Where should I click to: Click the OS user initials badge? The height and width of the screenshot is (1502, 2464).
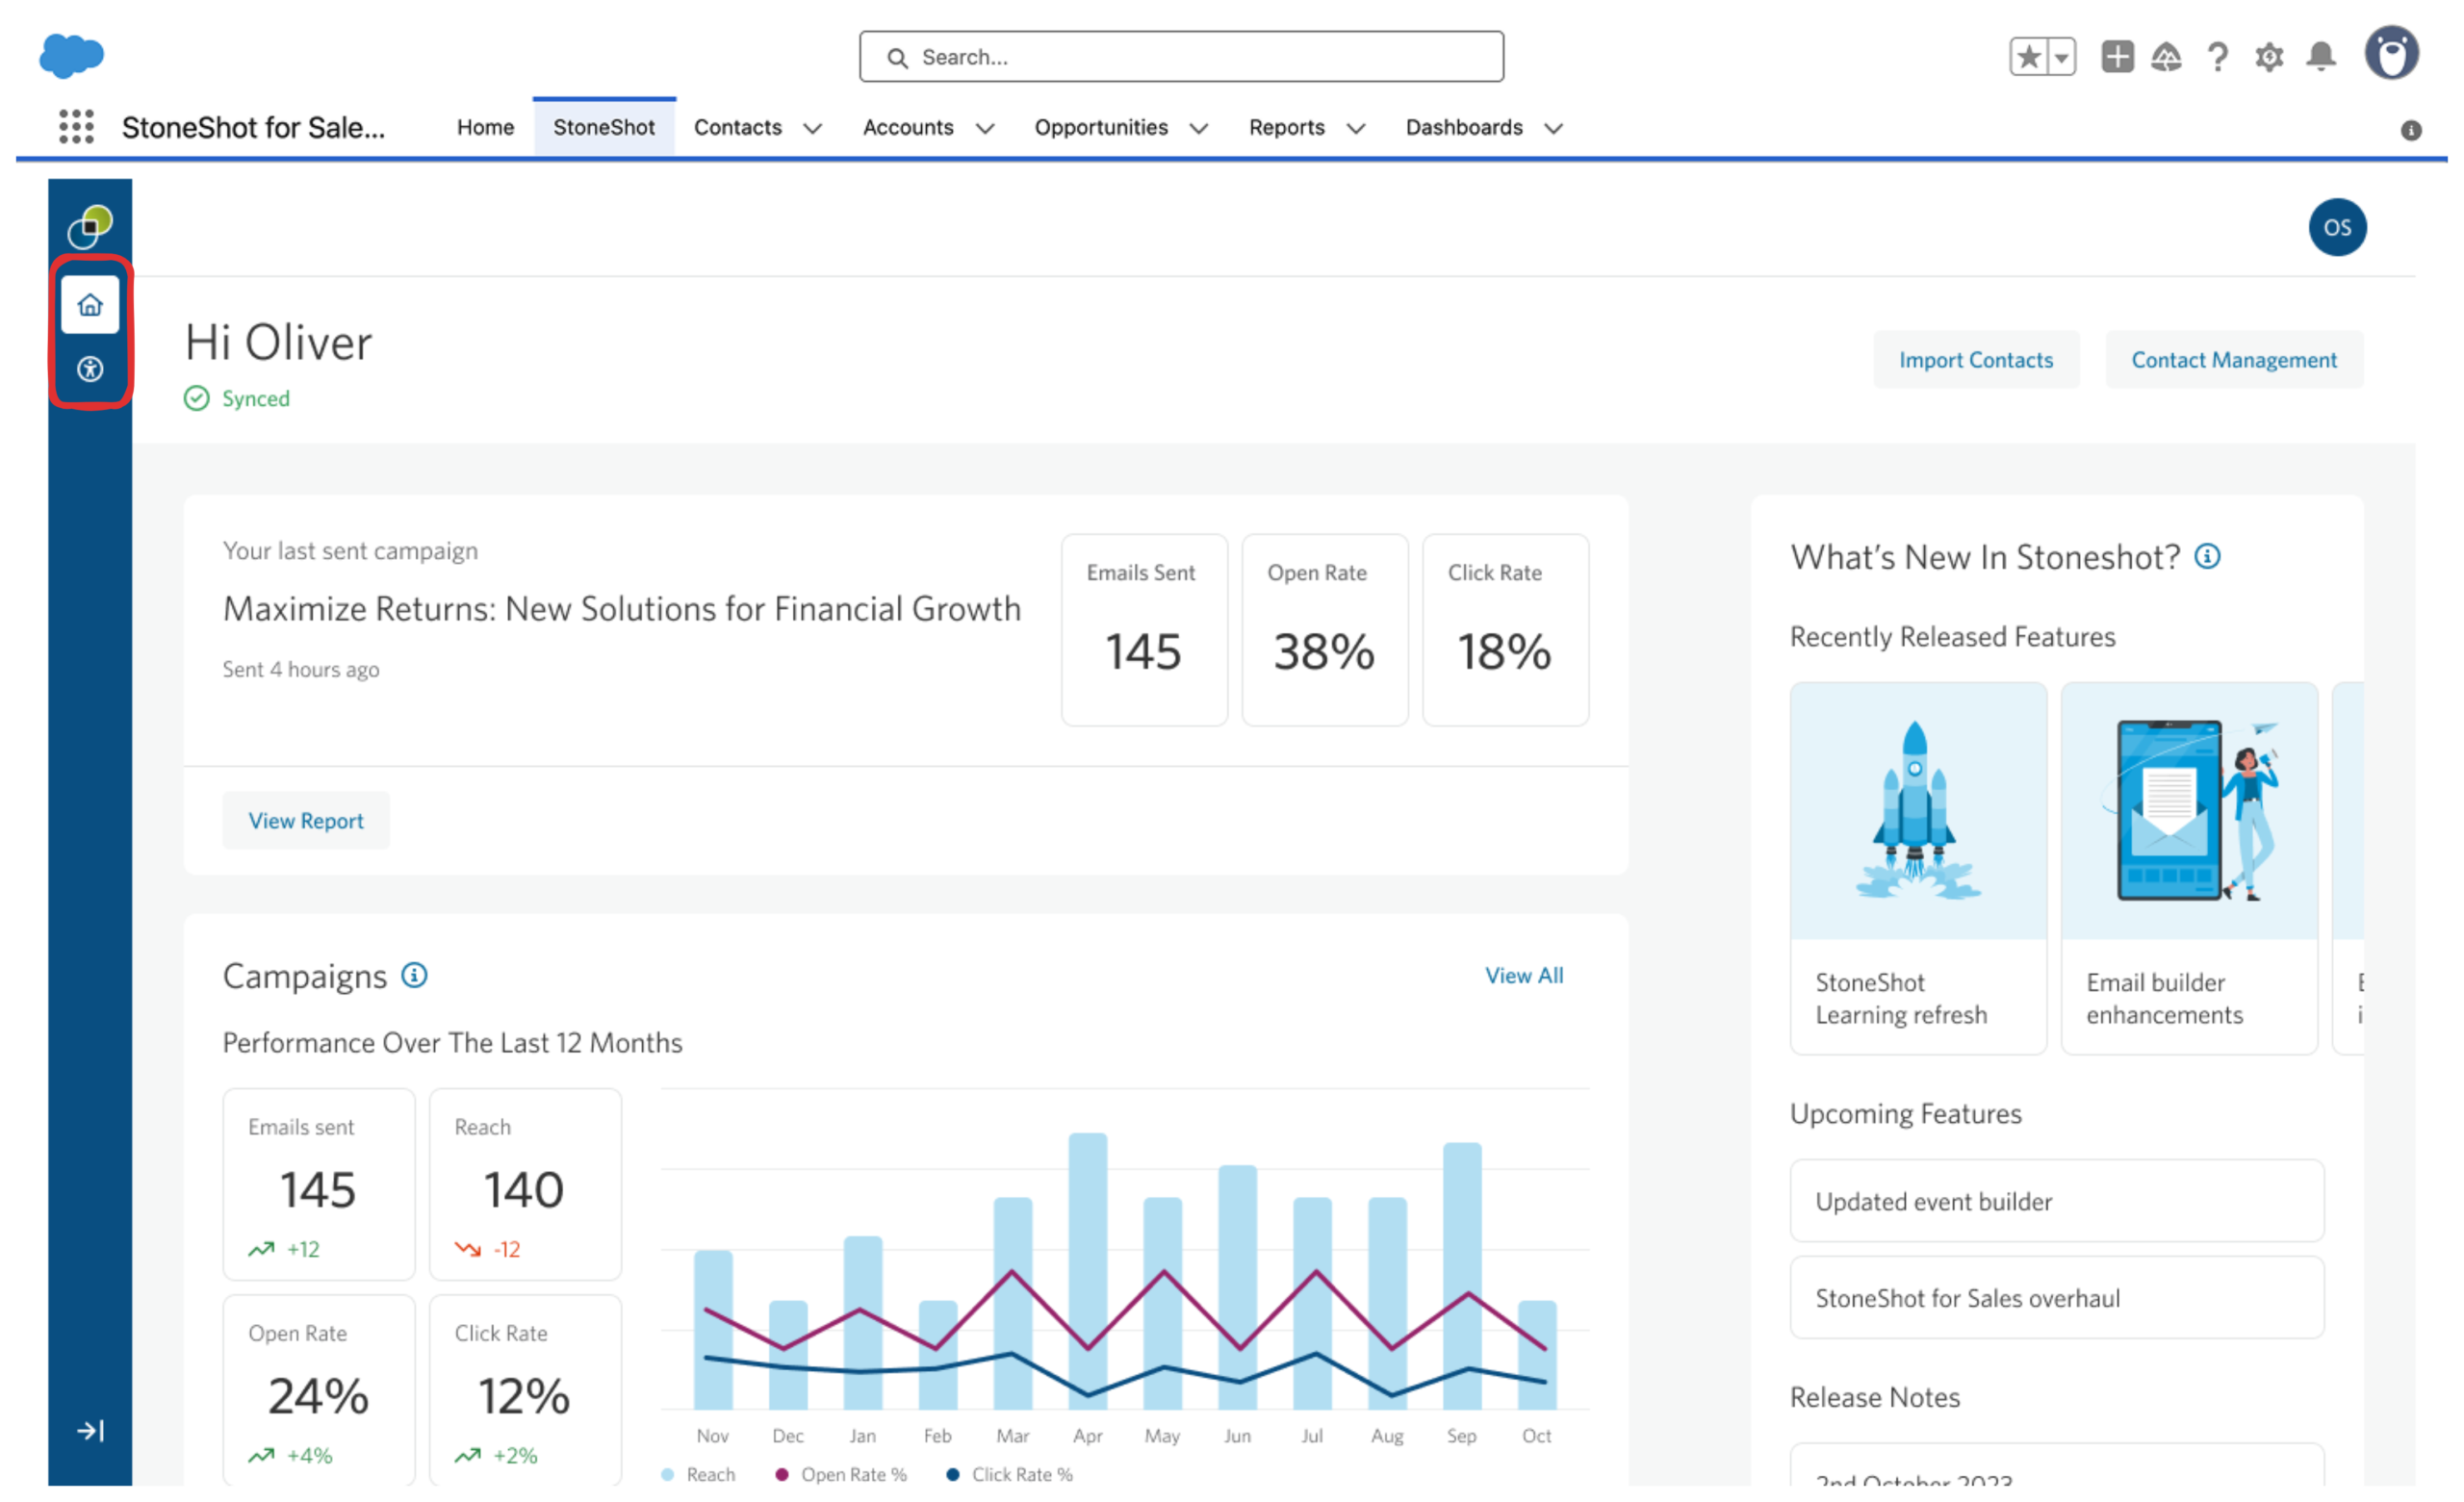(2337, 227)
